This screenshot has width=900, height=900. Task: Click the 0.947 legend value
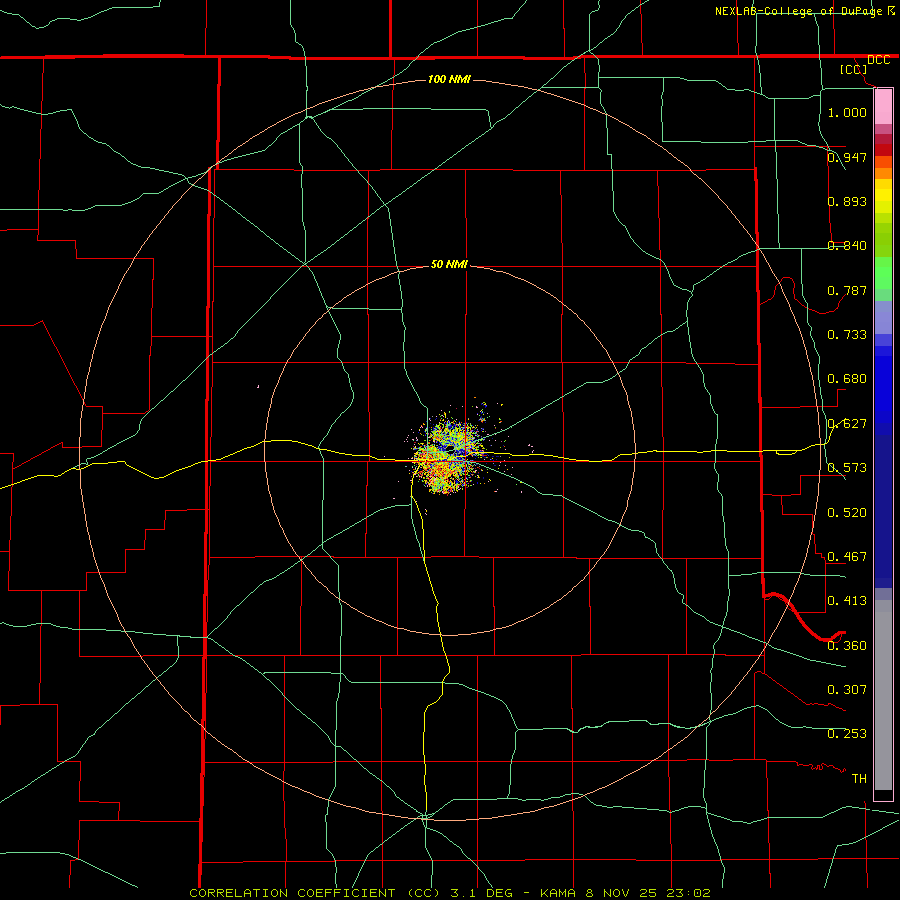coord(847,157)
